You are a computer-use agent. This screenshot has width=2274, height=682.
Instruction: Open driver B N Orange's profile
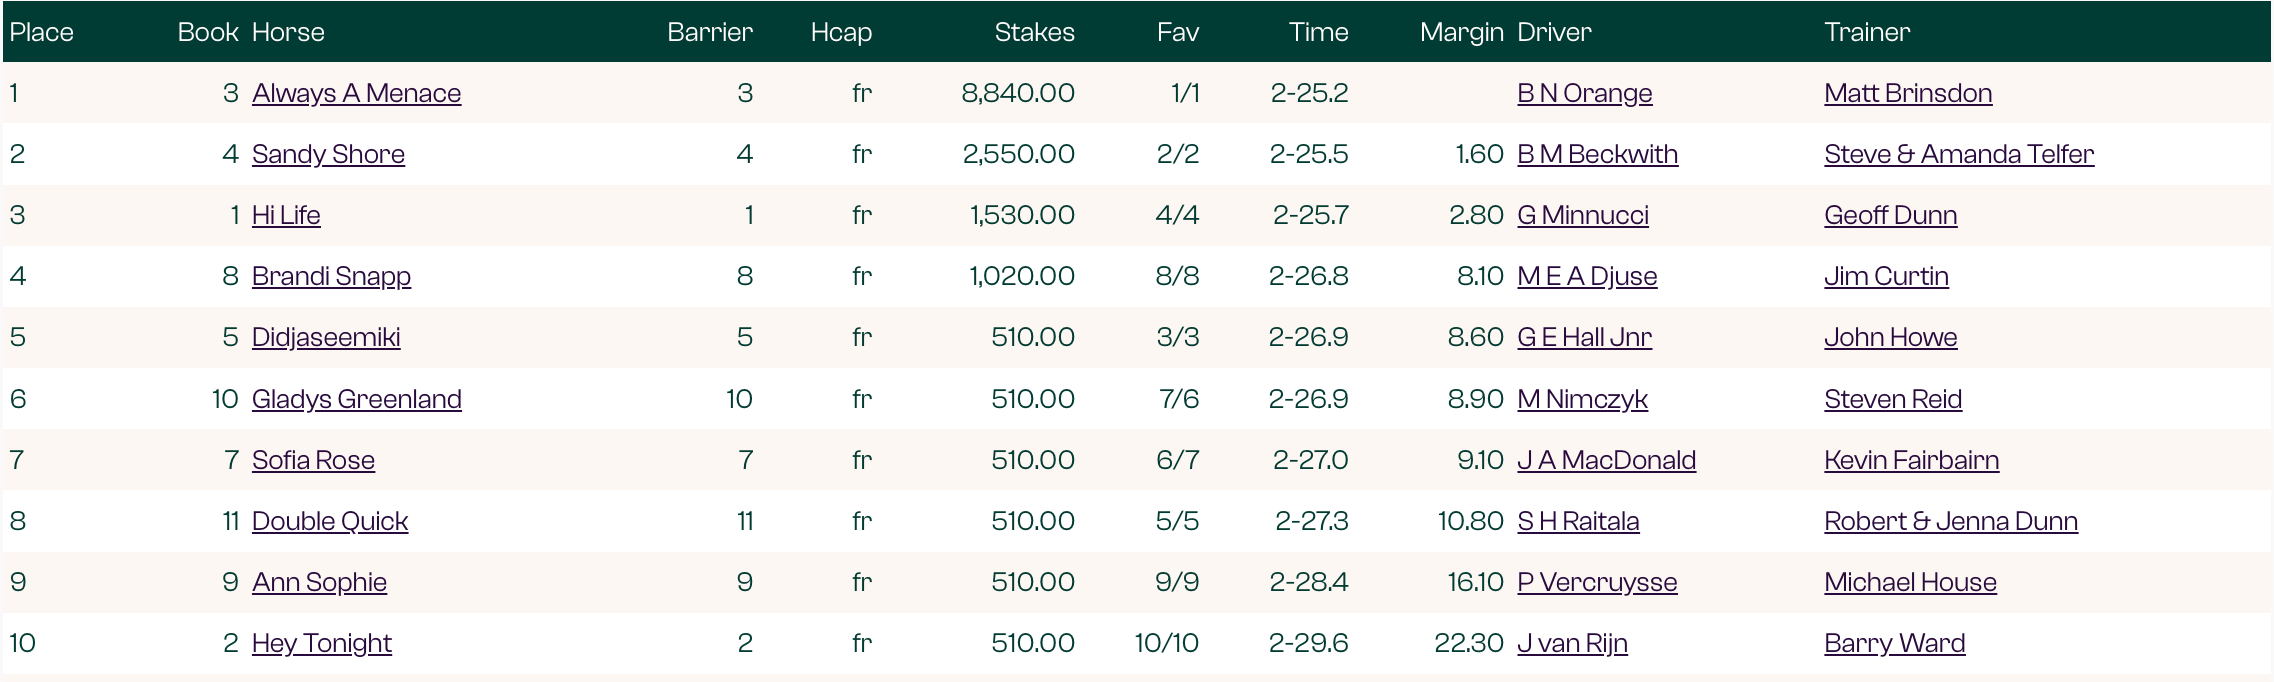1584,93
